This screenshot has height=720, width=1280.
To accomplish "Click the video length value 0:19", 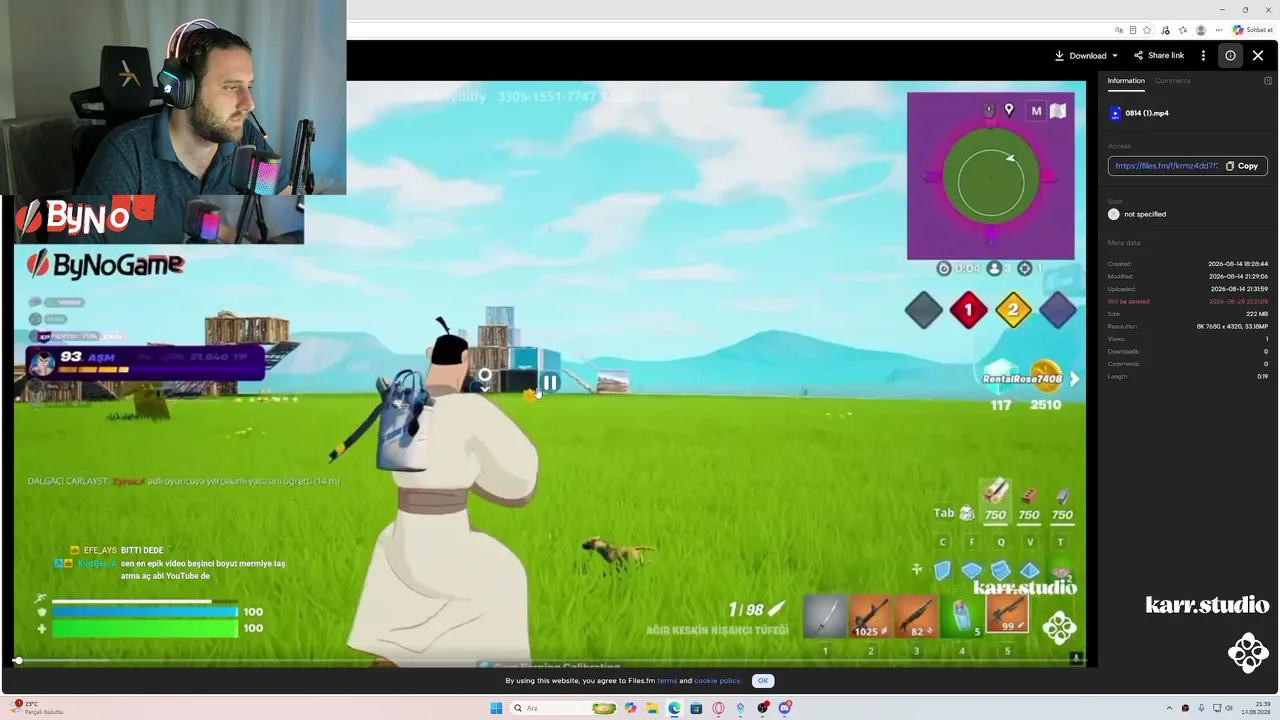I will point(1262,376).
